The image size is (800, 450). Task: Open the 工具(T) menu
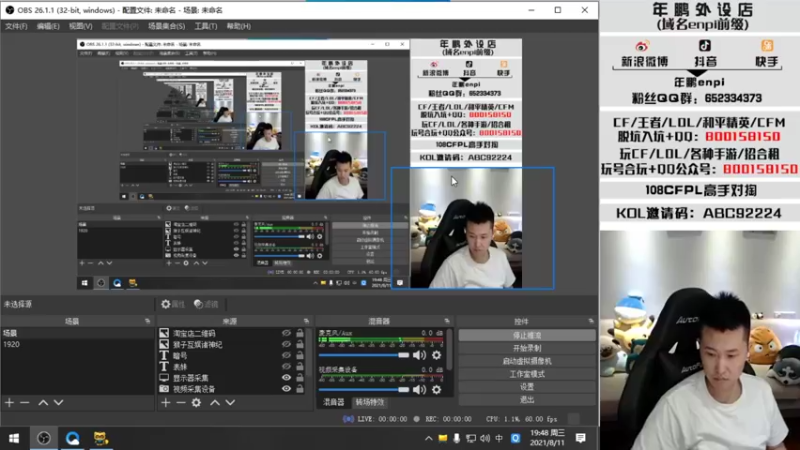click(x=206, y=26)
